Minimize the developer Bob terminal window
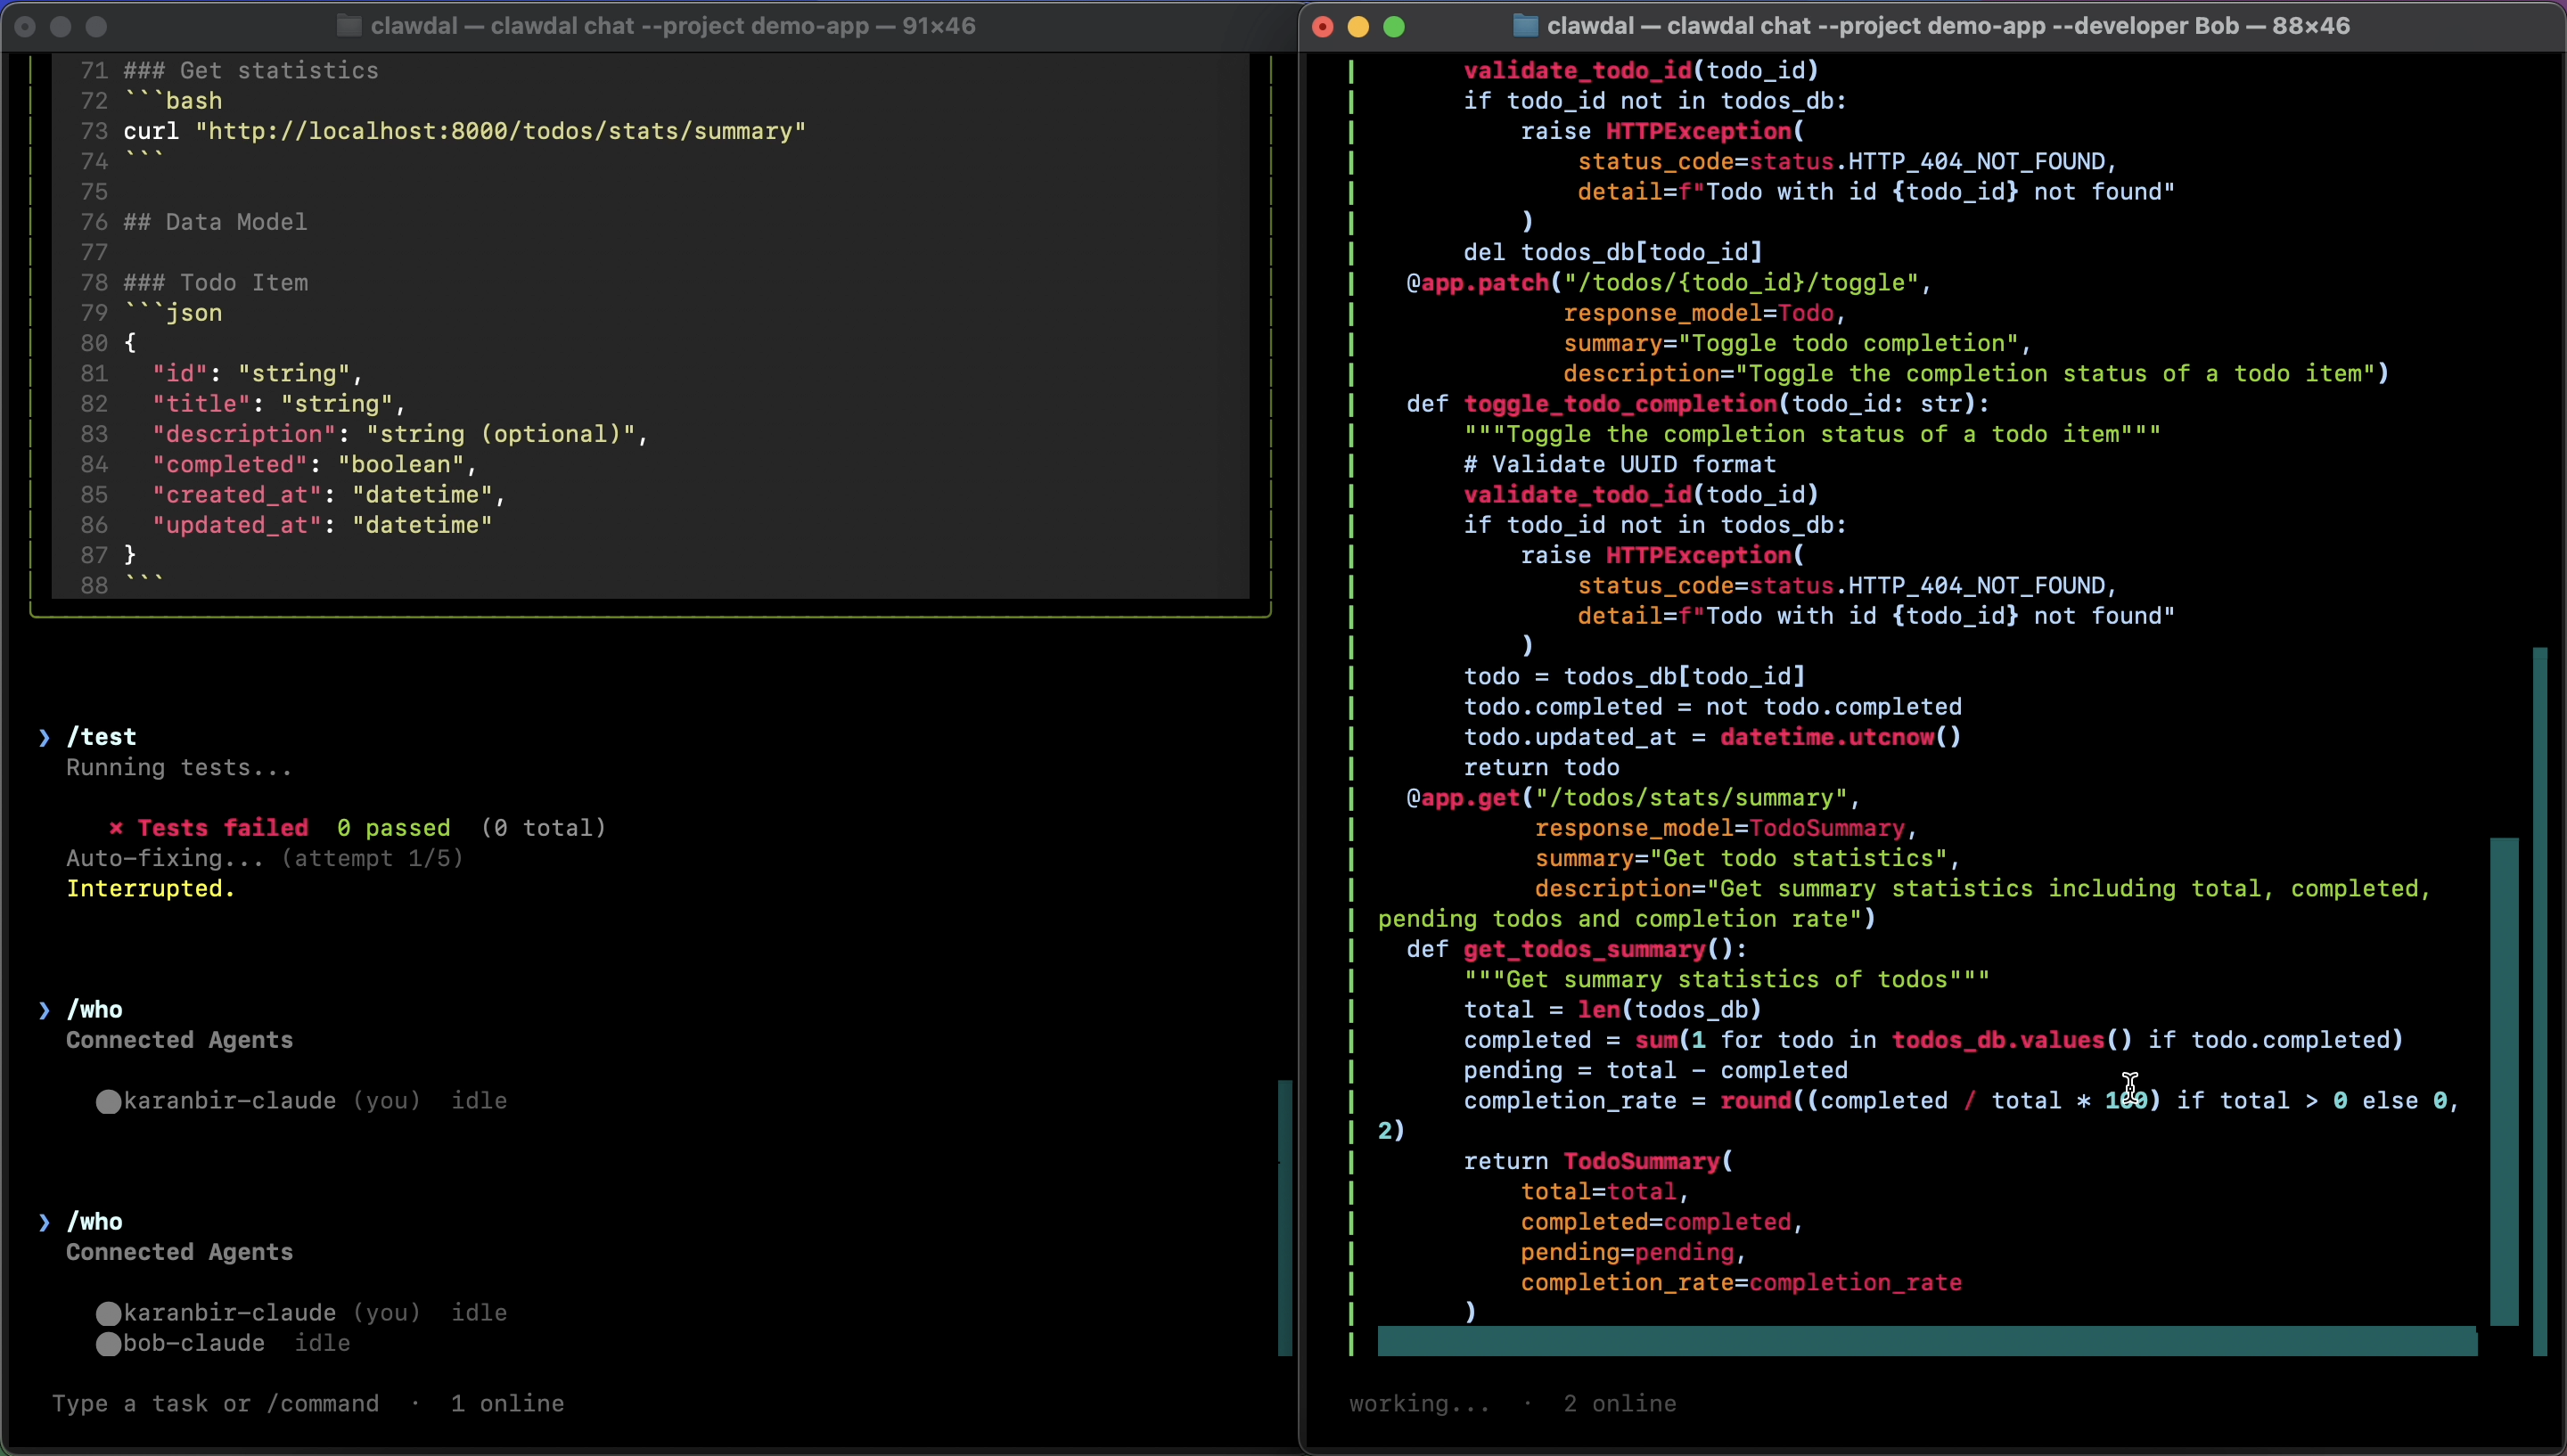 1358,27
